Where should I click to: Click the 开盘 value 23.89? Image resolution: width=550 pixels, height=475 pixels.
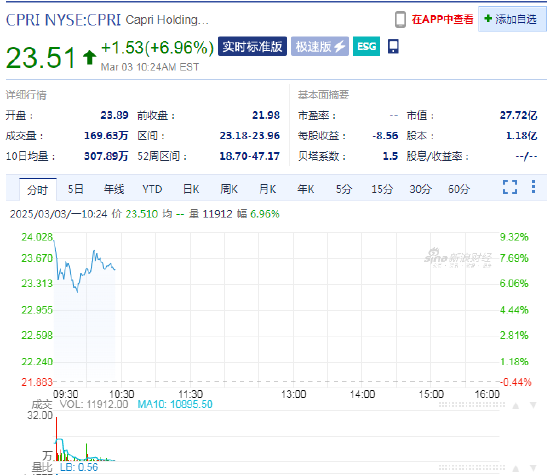point(114,115)
